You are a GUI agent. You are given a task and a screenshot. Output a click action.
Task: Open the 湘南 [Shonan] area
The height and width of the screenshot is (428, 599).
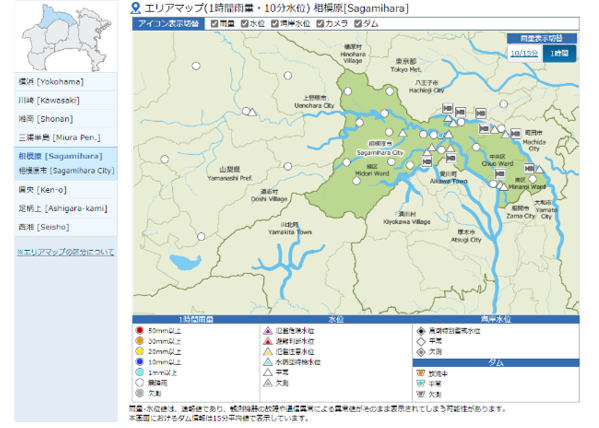tap(66, 119)
